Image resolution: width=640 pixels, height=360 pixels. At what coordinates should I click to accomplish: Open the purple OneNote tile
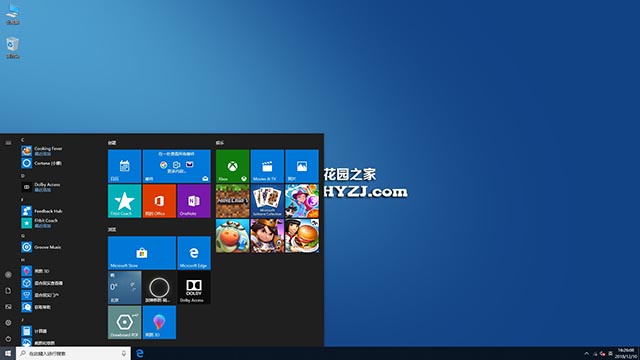click(194, 201)
